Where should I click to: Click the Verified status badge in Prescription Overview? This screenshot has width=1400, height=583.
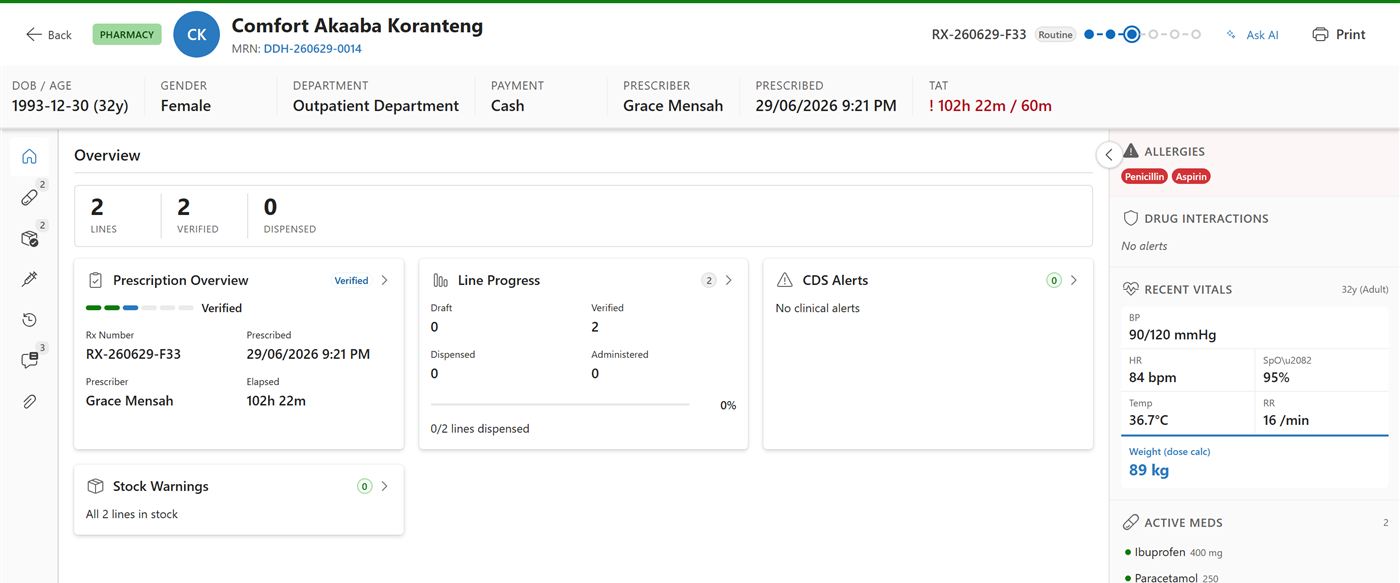[x=351, y=281]
